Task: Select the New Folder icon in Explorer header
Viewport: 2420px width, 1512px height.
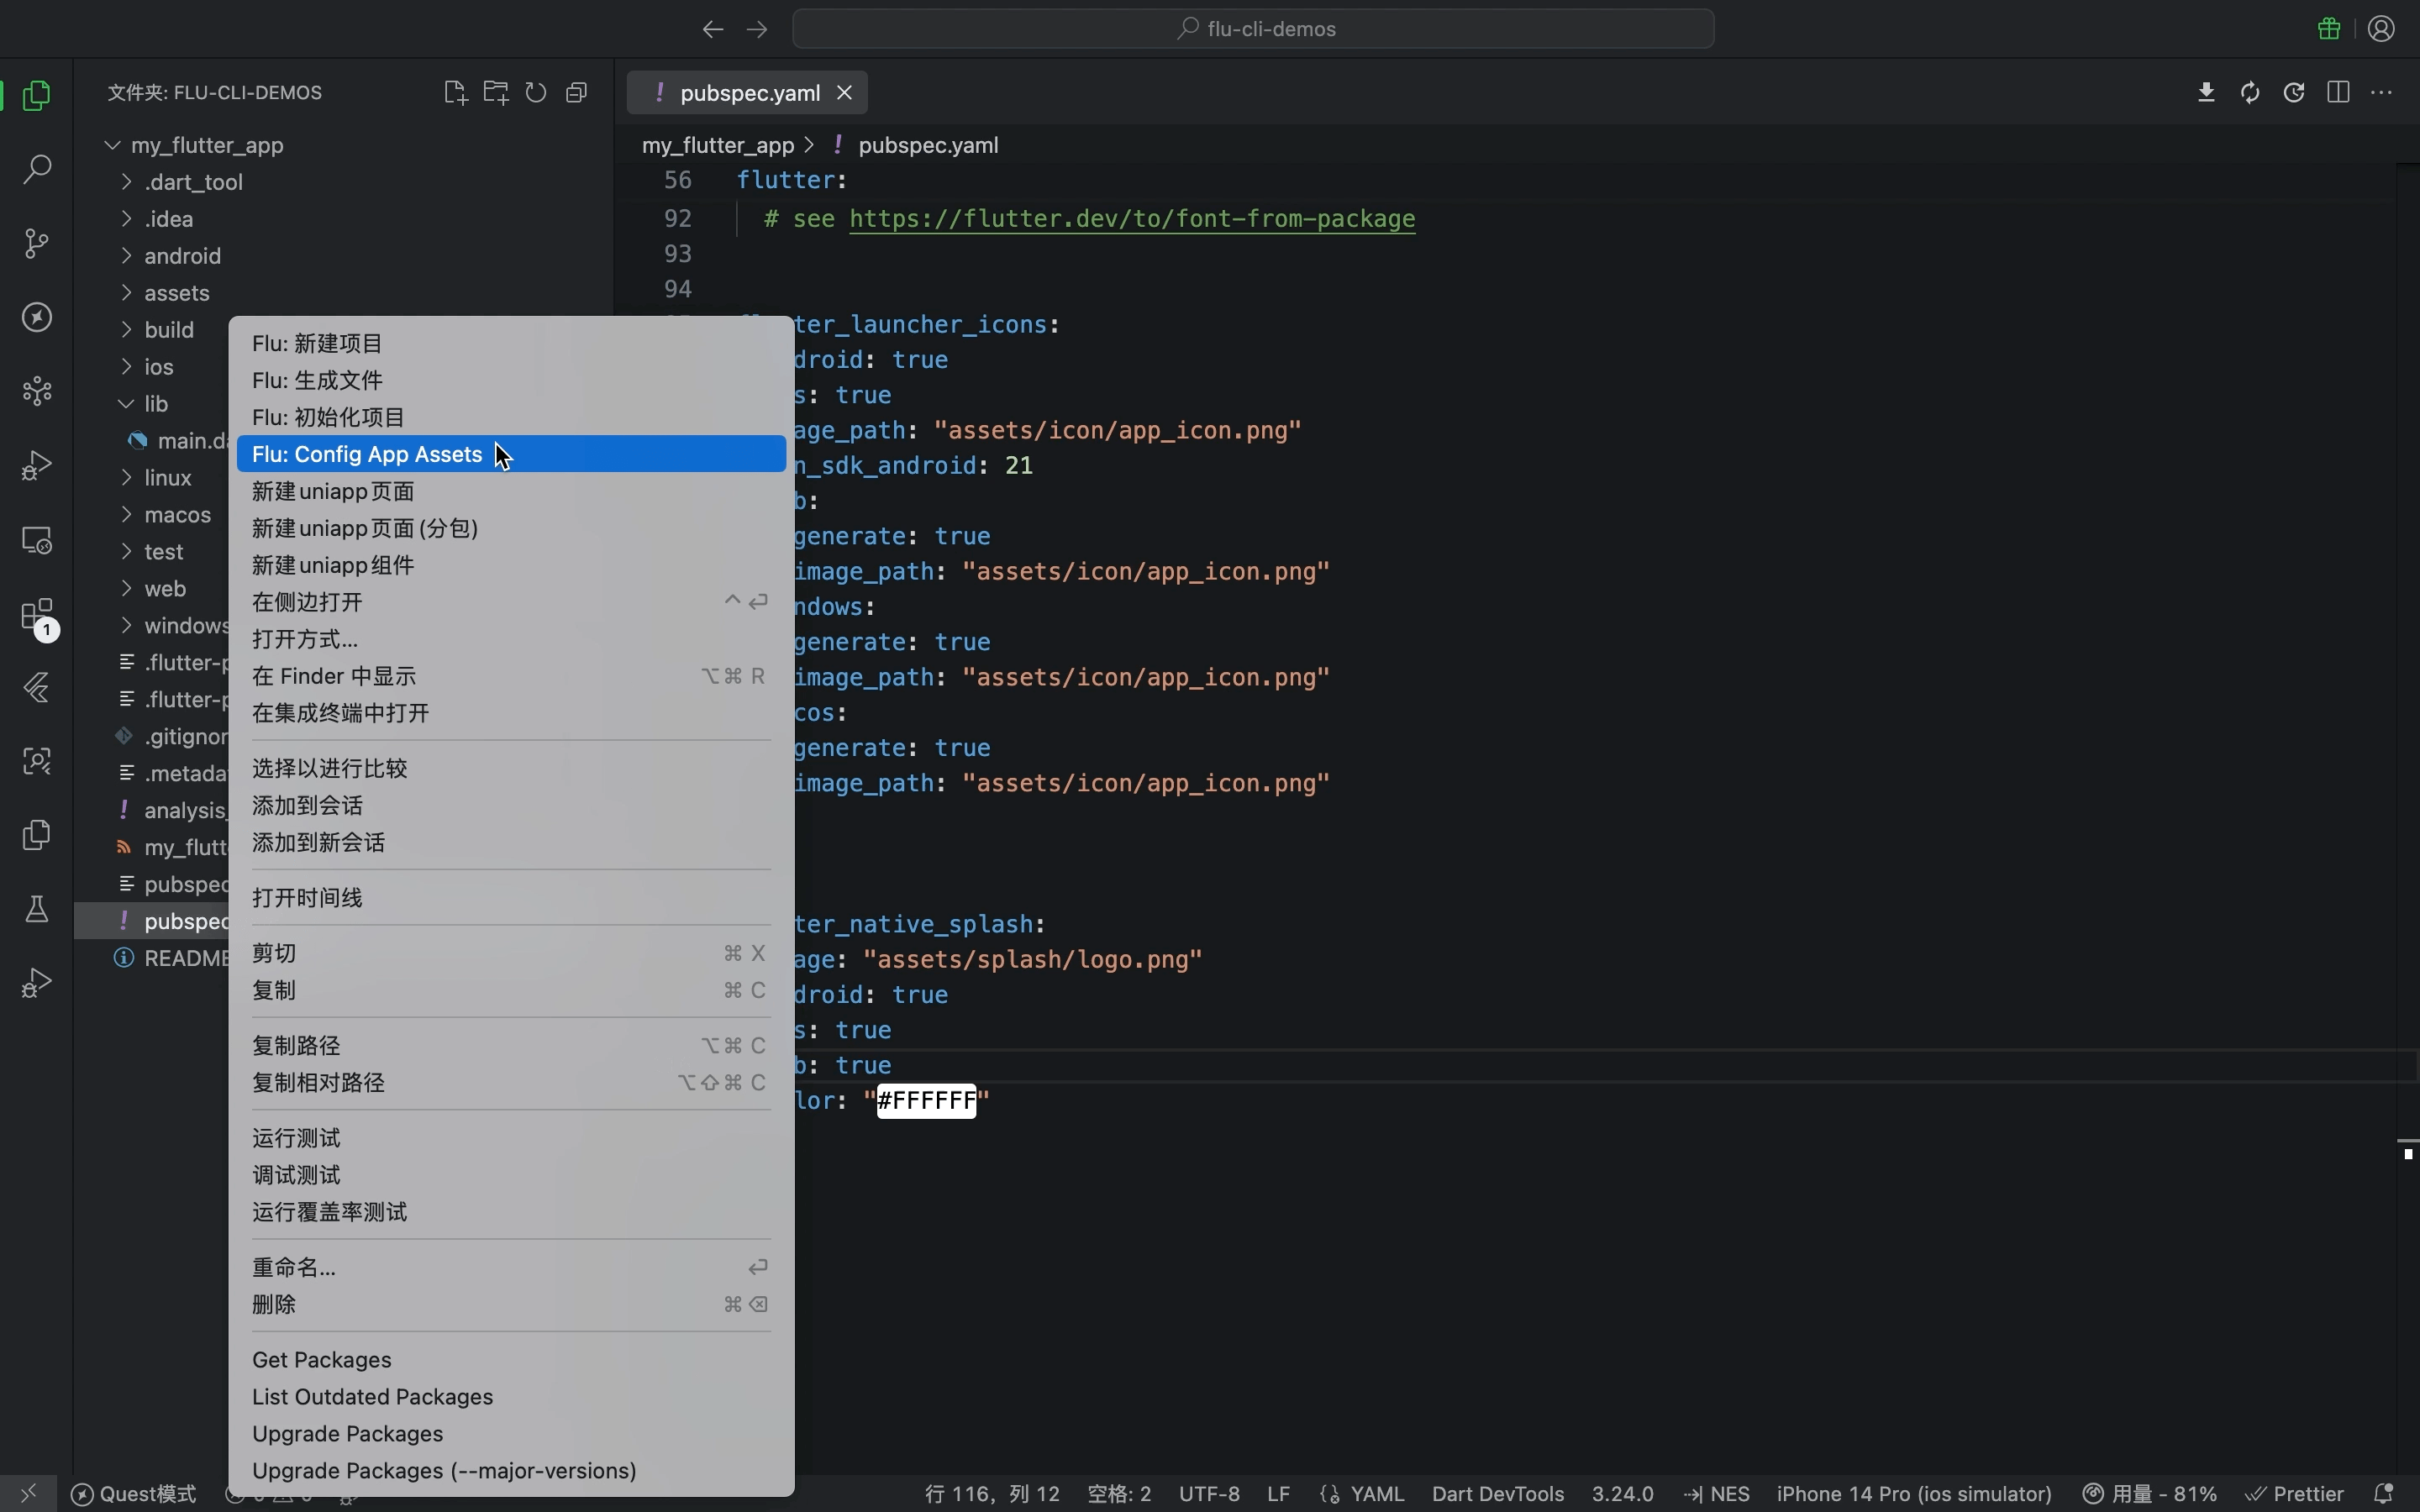Action: (x=496, y=92)
